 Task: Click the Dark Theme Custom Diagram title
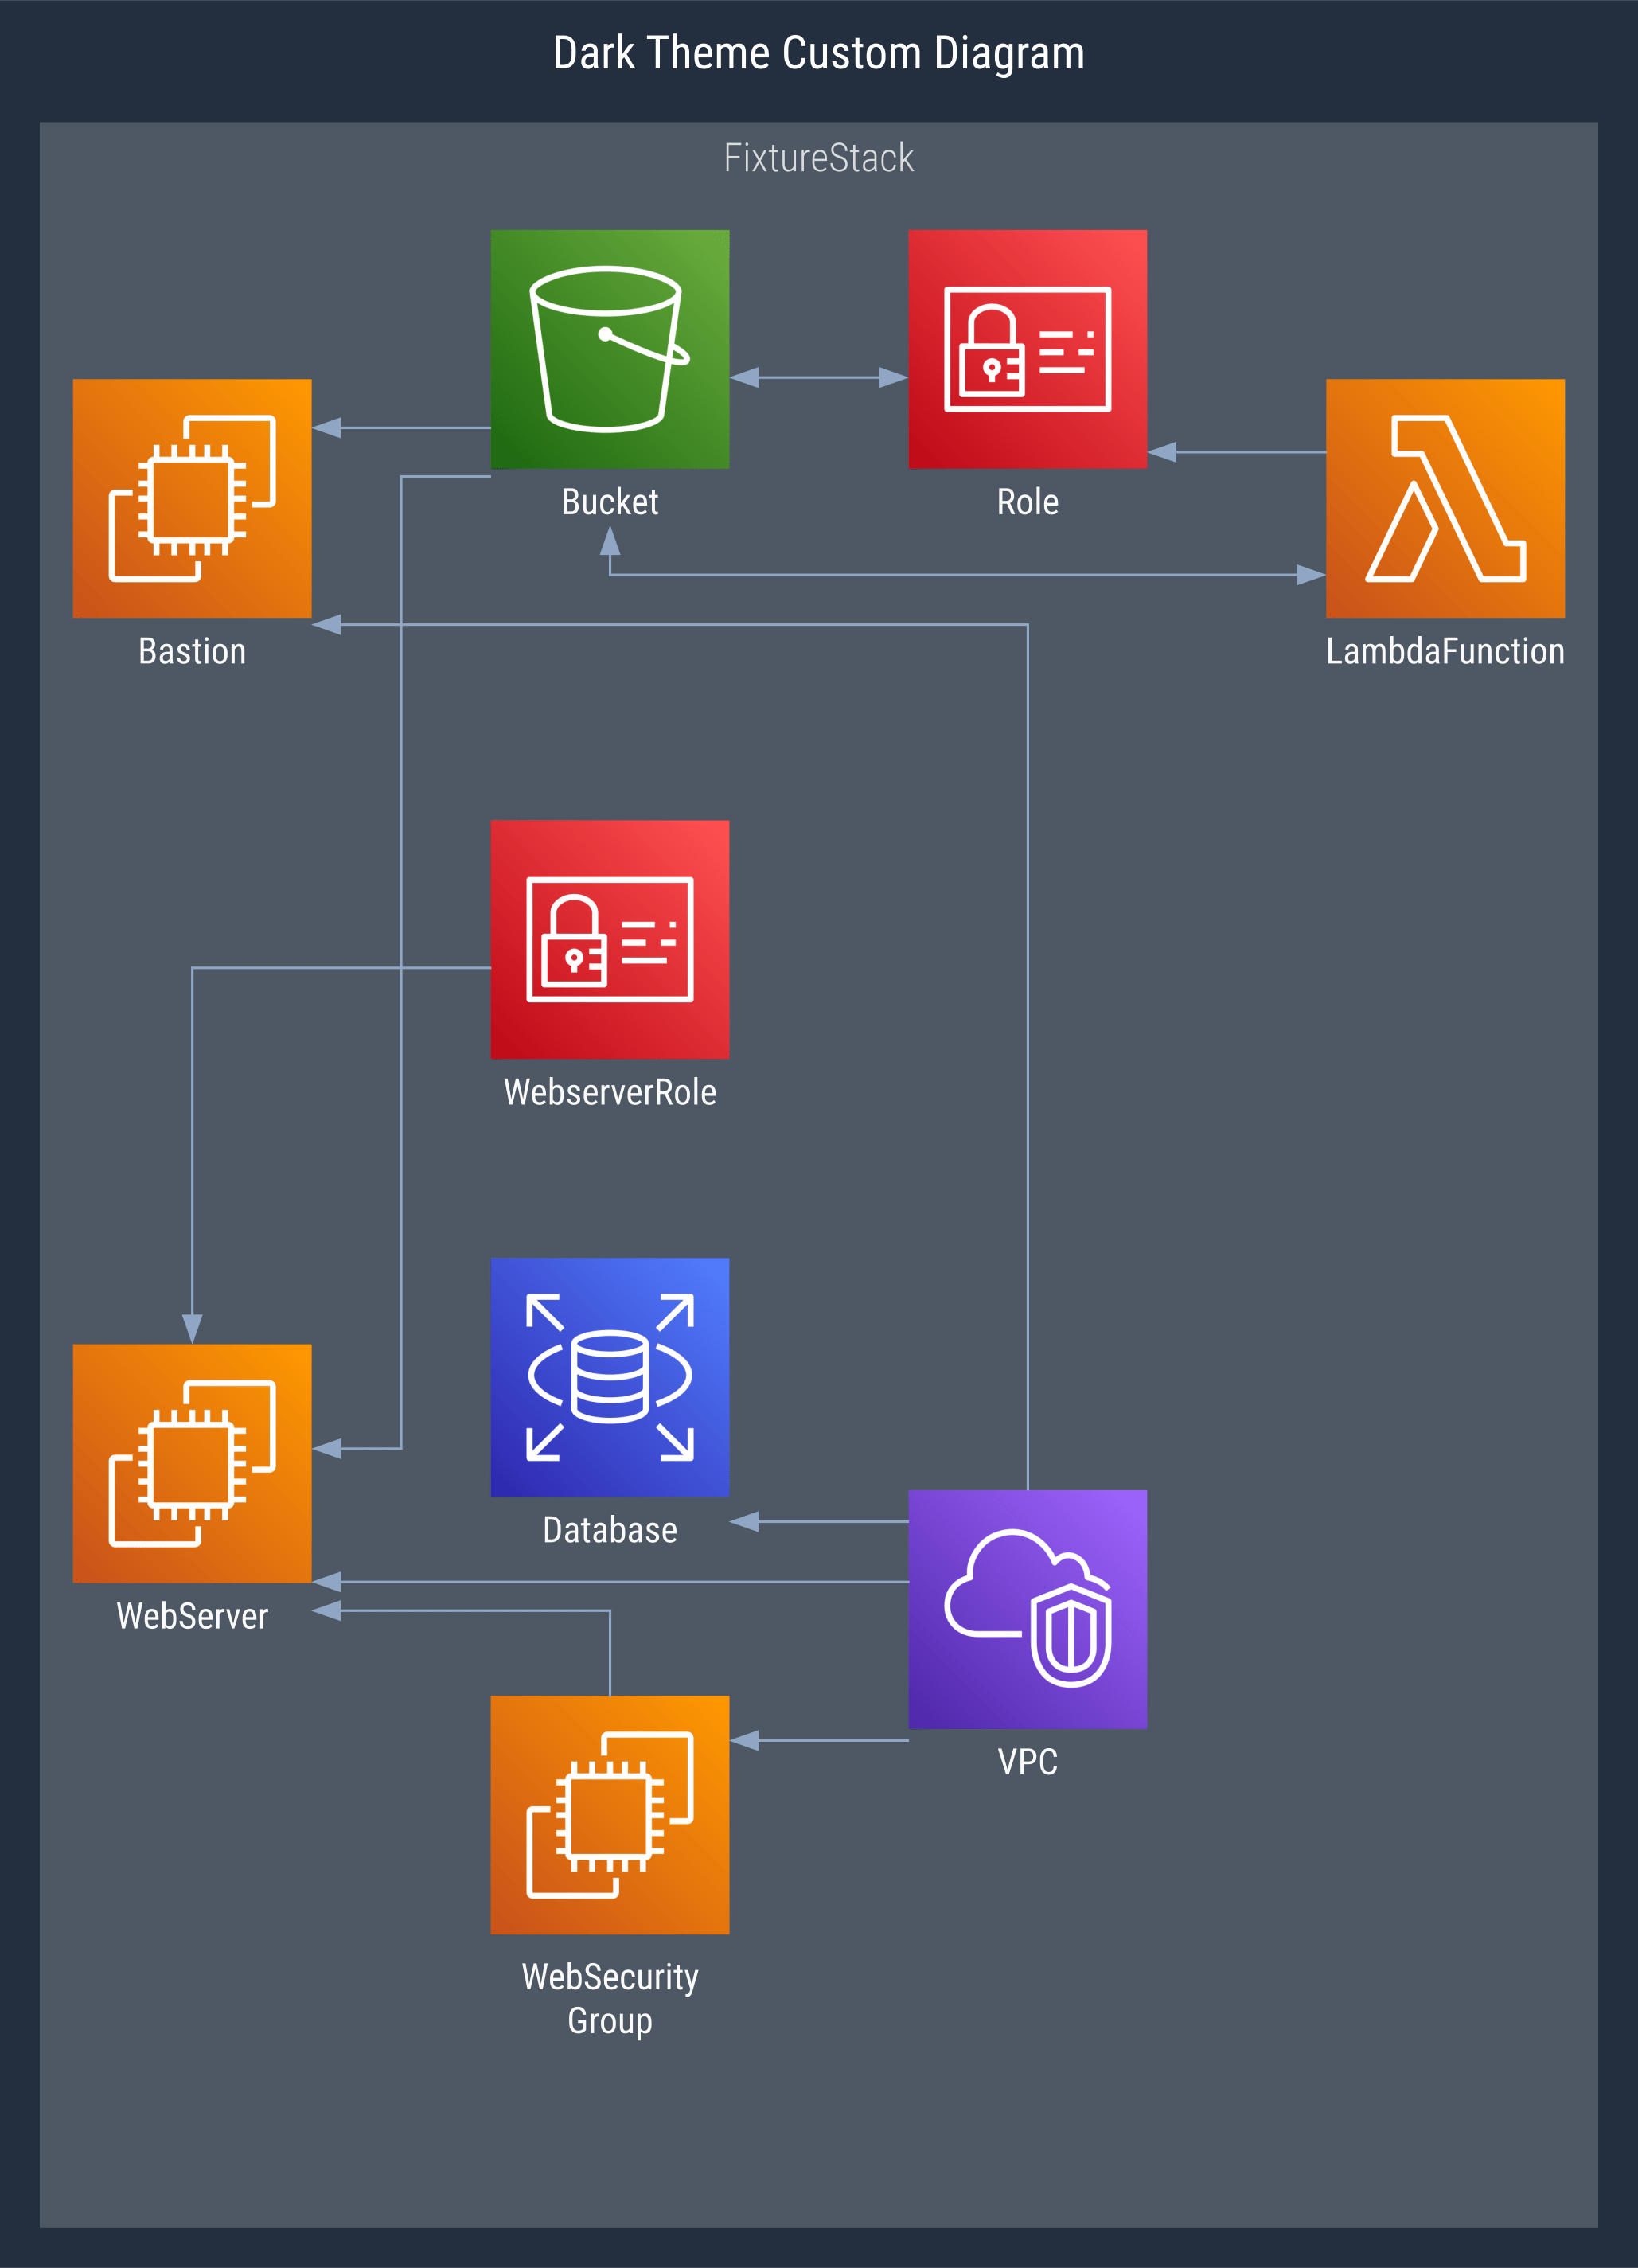[818, 53]
